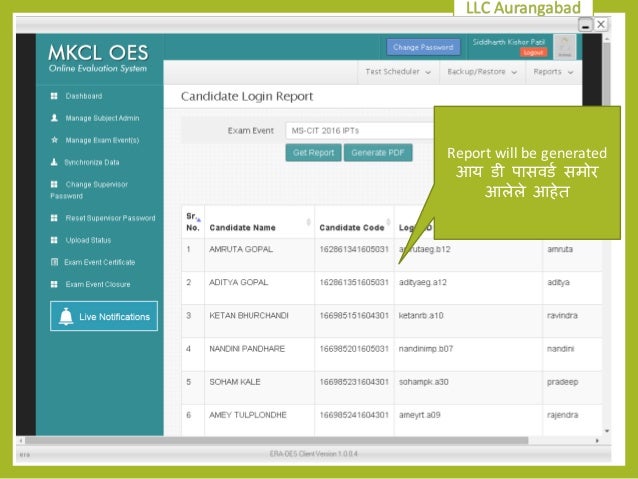Open Reset Supervisor Password item

tap(110, 218)
